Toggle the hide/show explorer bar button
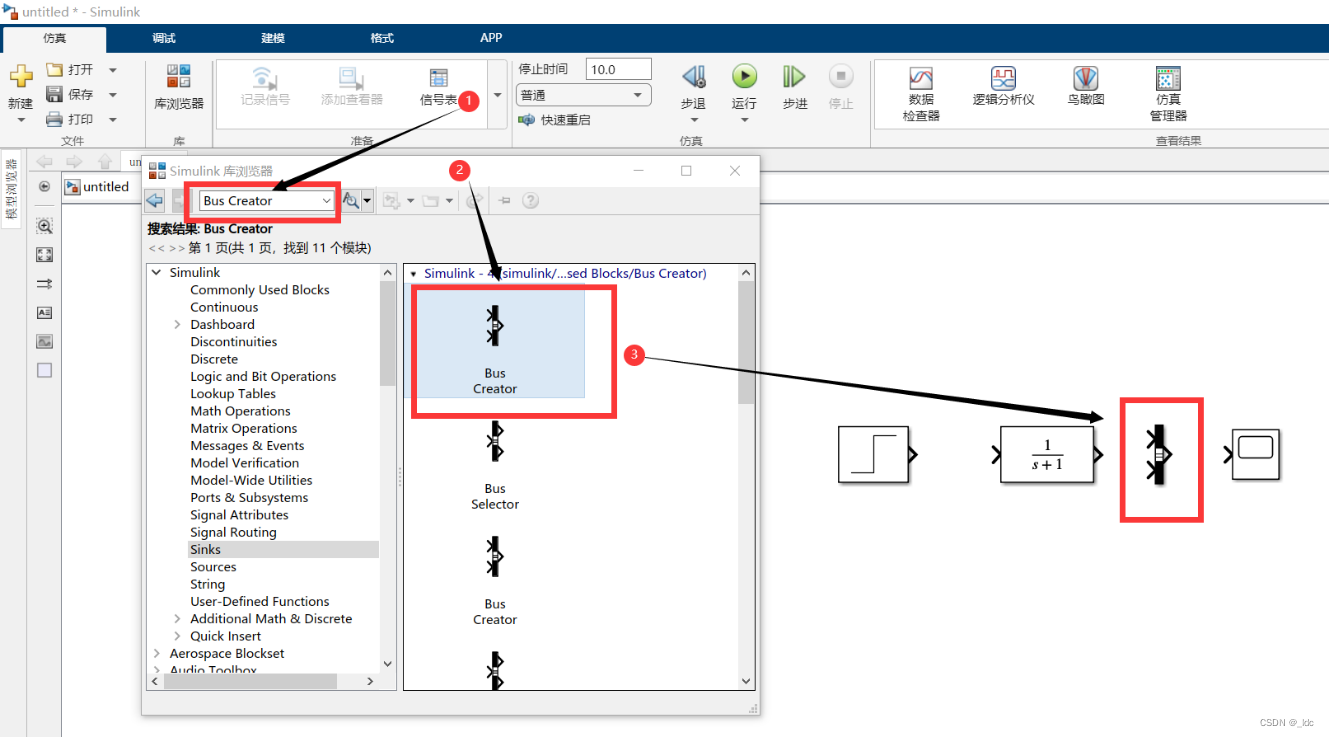Viewport: 1329px width, 737px height. pos(44,187)
